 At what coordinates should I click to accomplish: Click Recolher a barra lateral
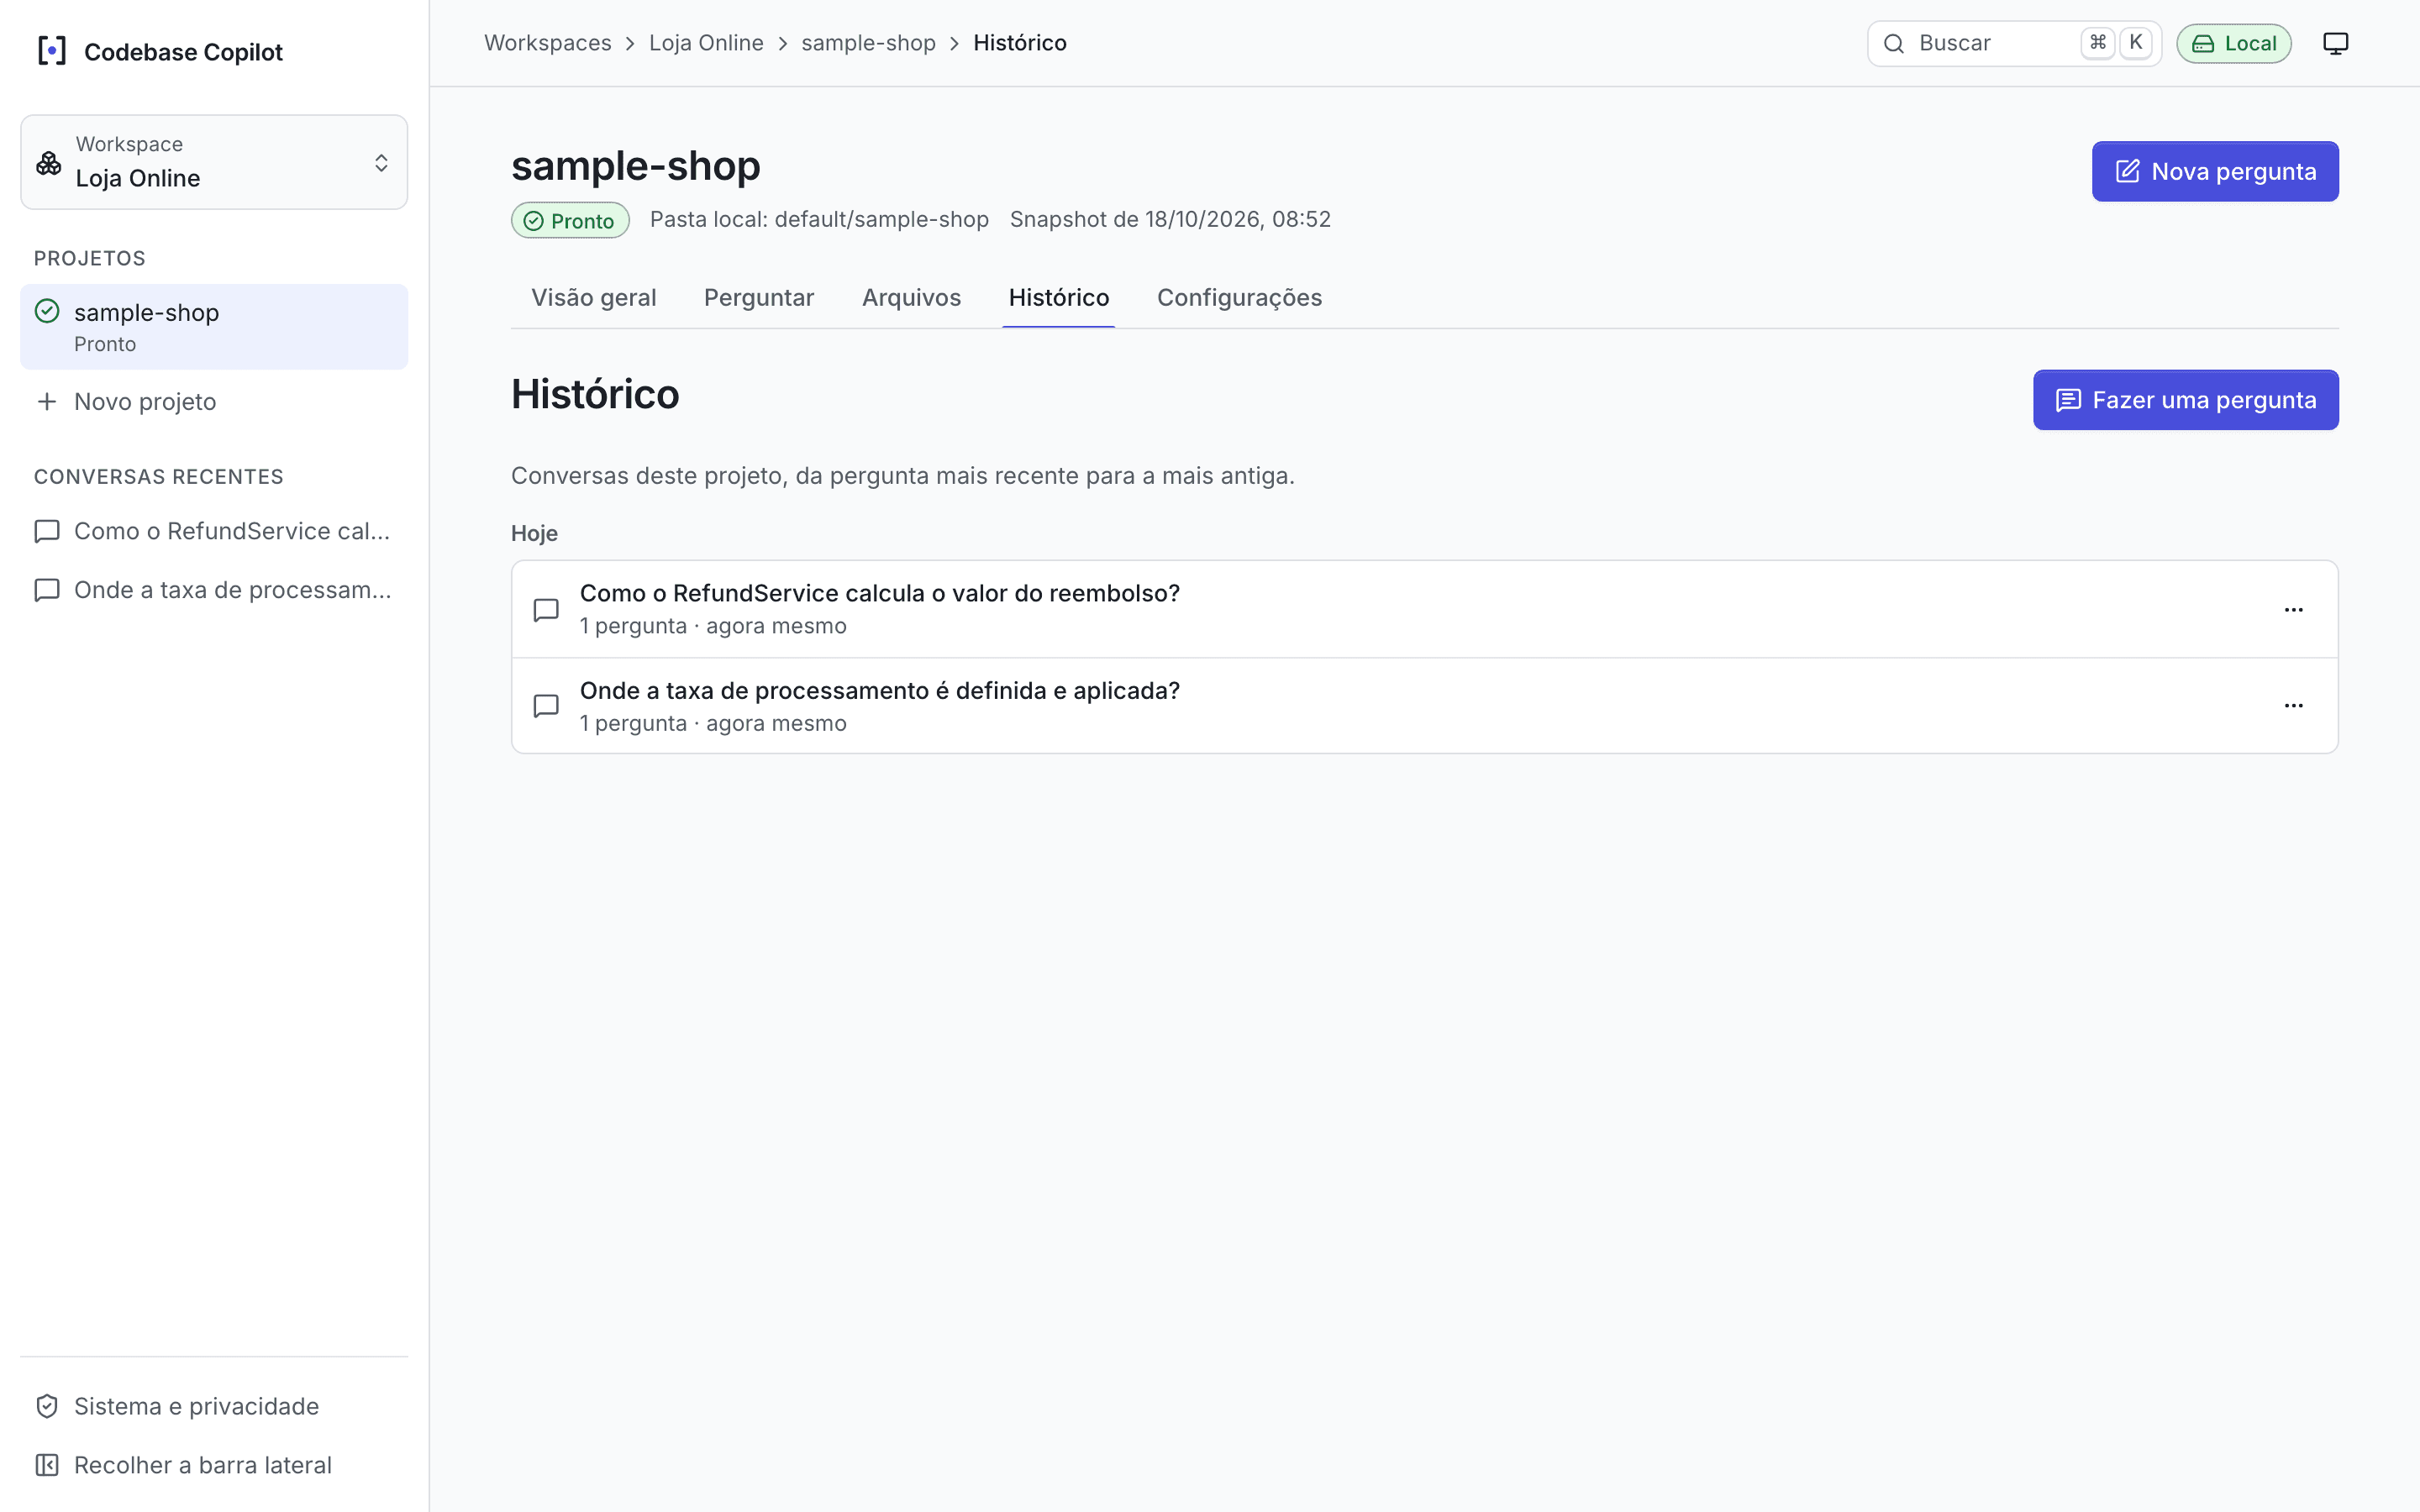click(214, 1465)
